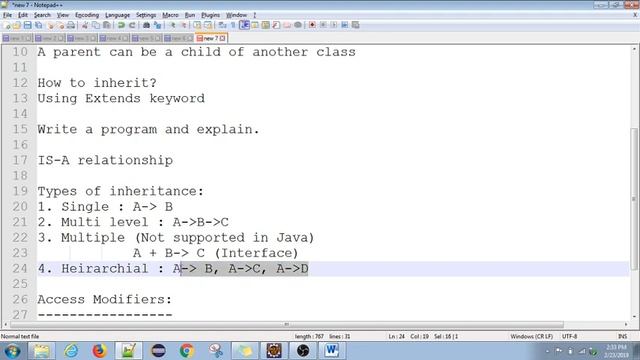
Task: Open the Macro menu
Action: tap(170, 15)
